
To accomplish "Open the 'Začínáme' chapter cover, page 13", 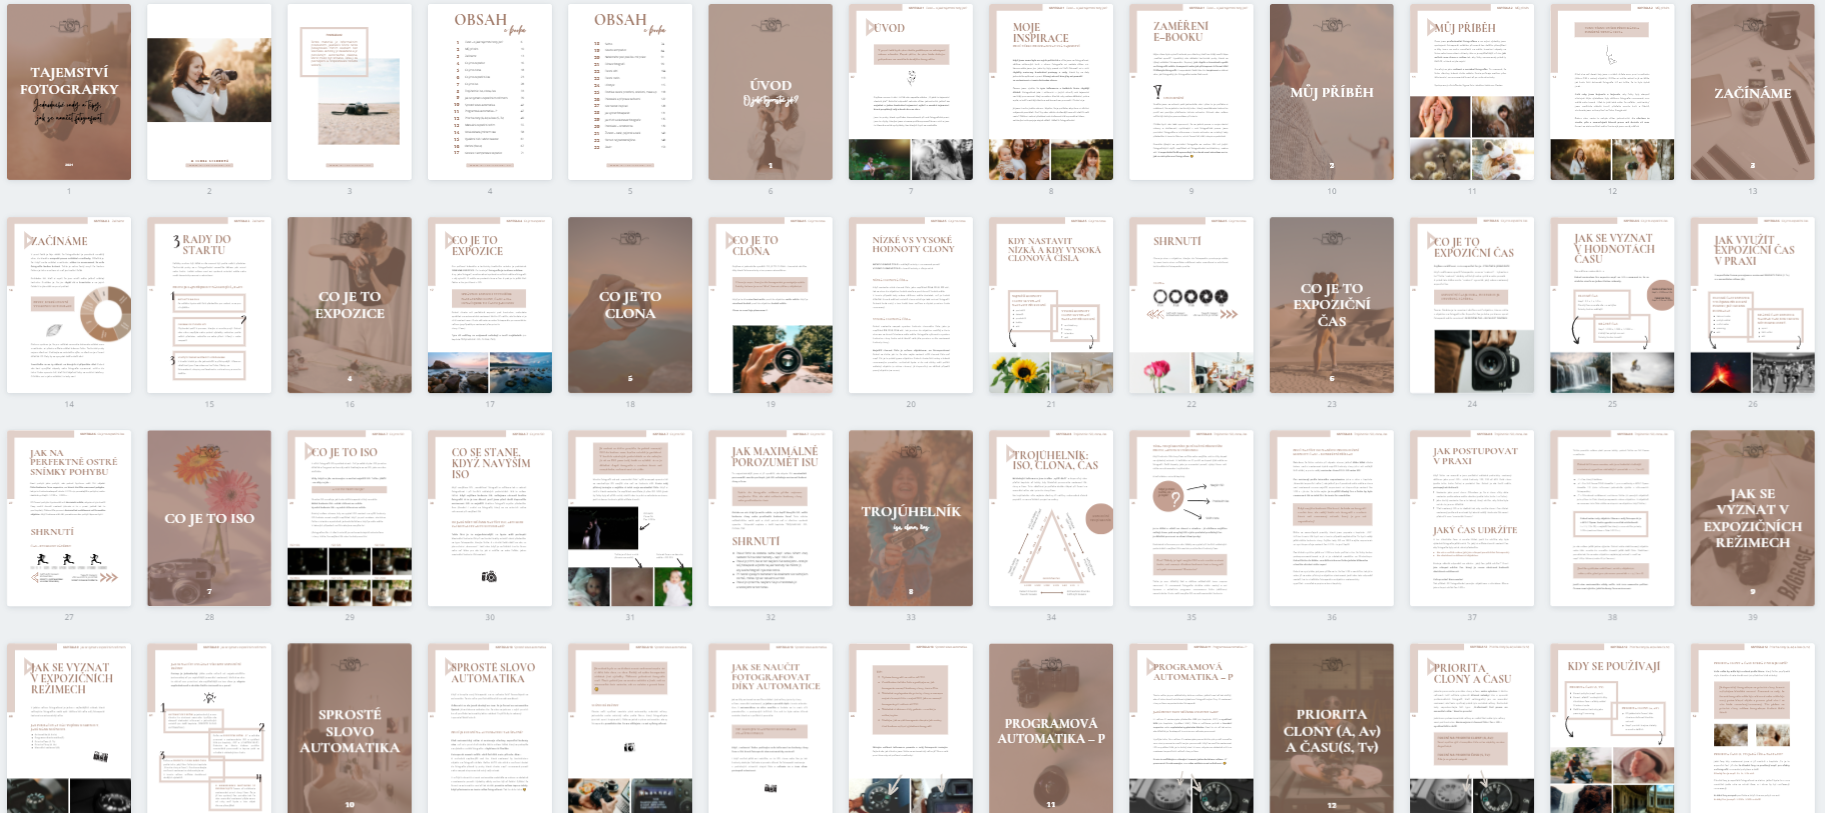I will pyautogui.click(x=1753, y=92).
